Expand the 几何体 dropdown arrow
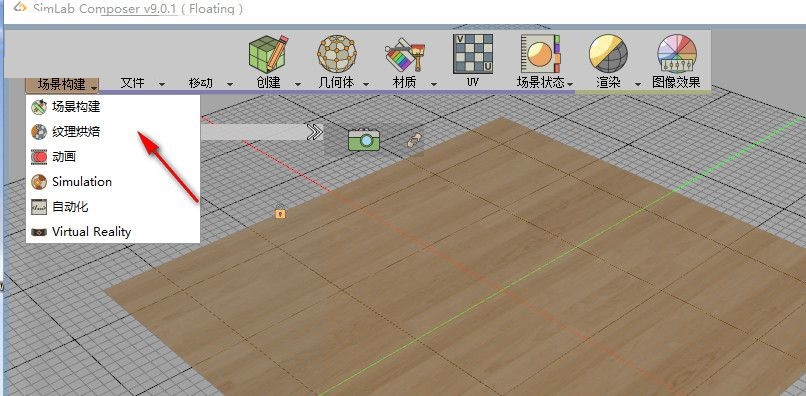This screenshot has width=806, height=396. (x=365, y=84)
